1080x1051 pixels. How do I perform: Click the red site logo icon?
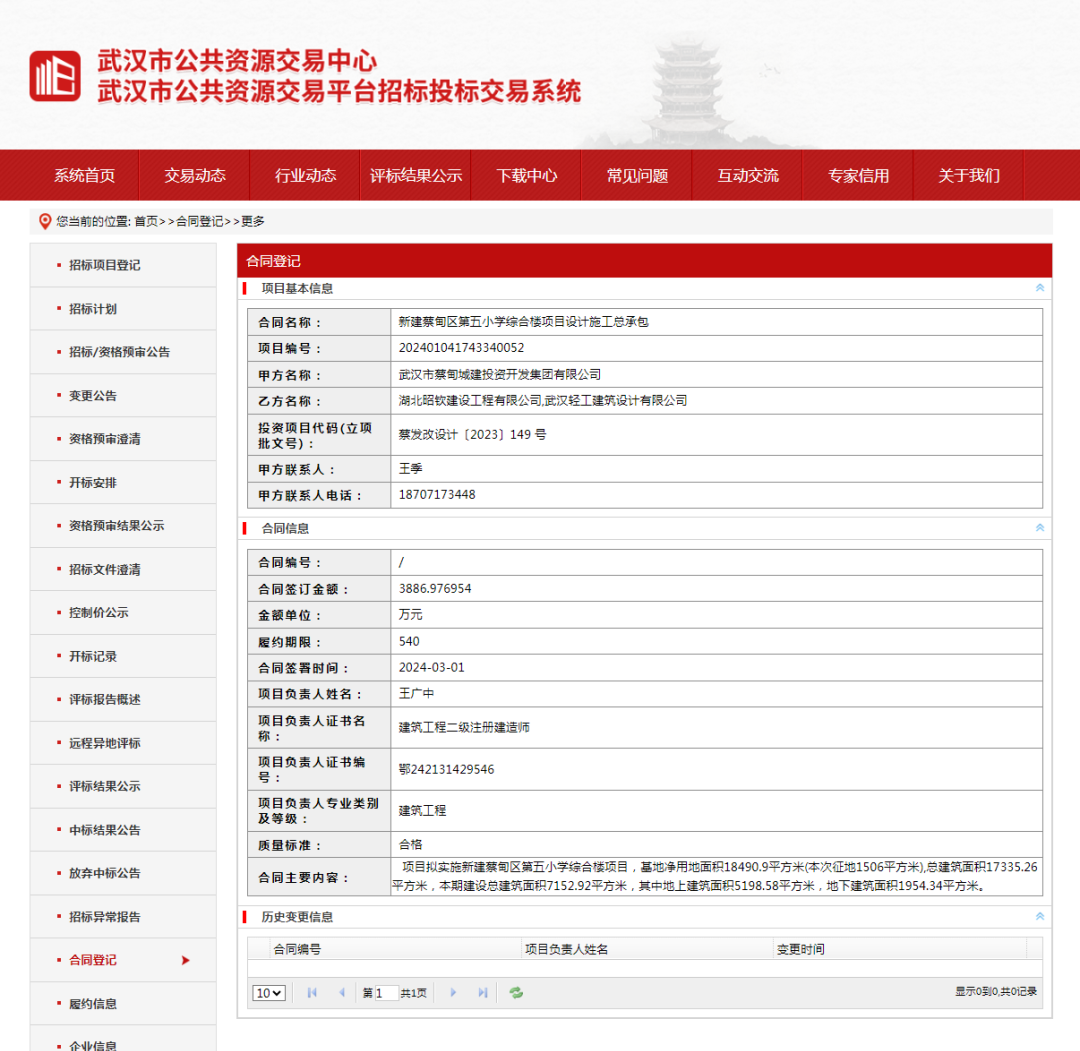(x=55, y=76)
